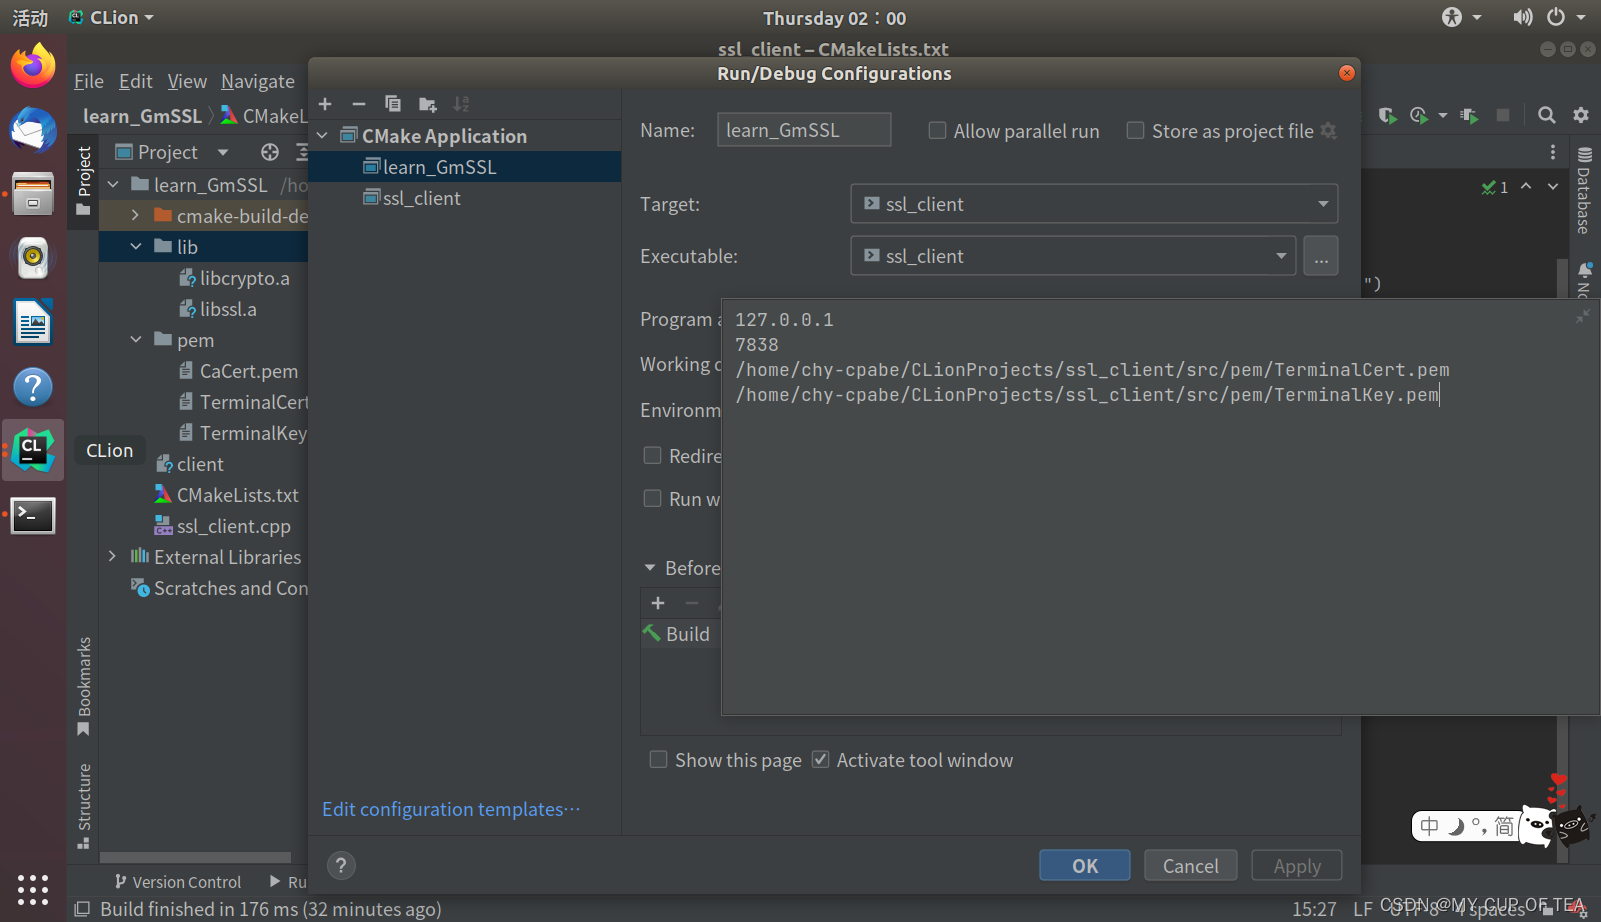Viewport: 1601px width, 922px height.
Task: Collapse the Before launch section
Action: pos(650,568)
